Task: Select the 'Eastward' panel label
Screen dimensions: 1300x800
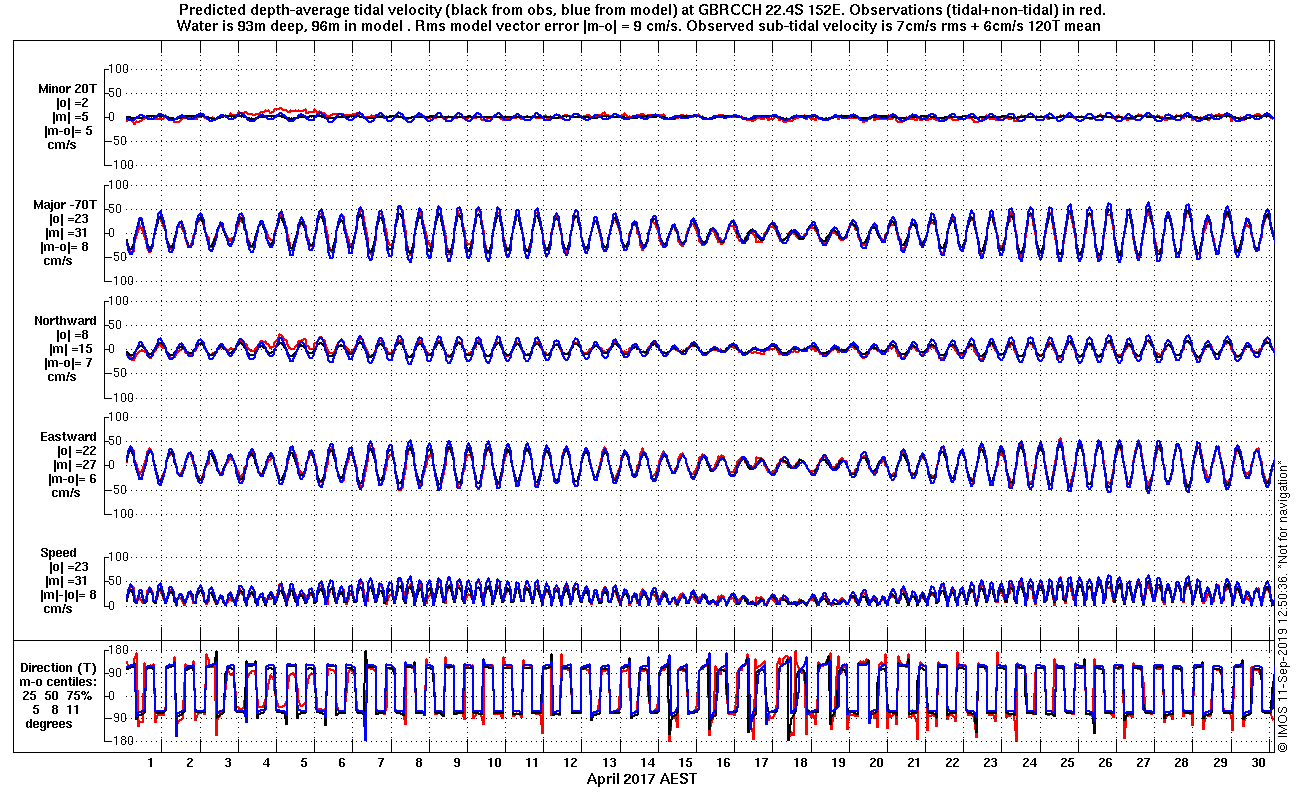Action: (68, 437)
